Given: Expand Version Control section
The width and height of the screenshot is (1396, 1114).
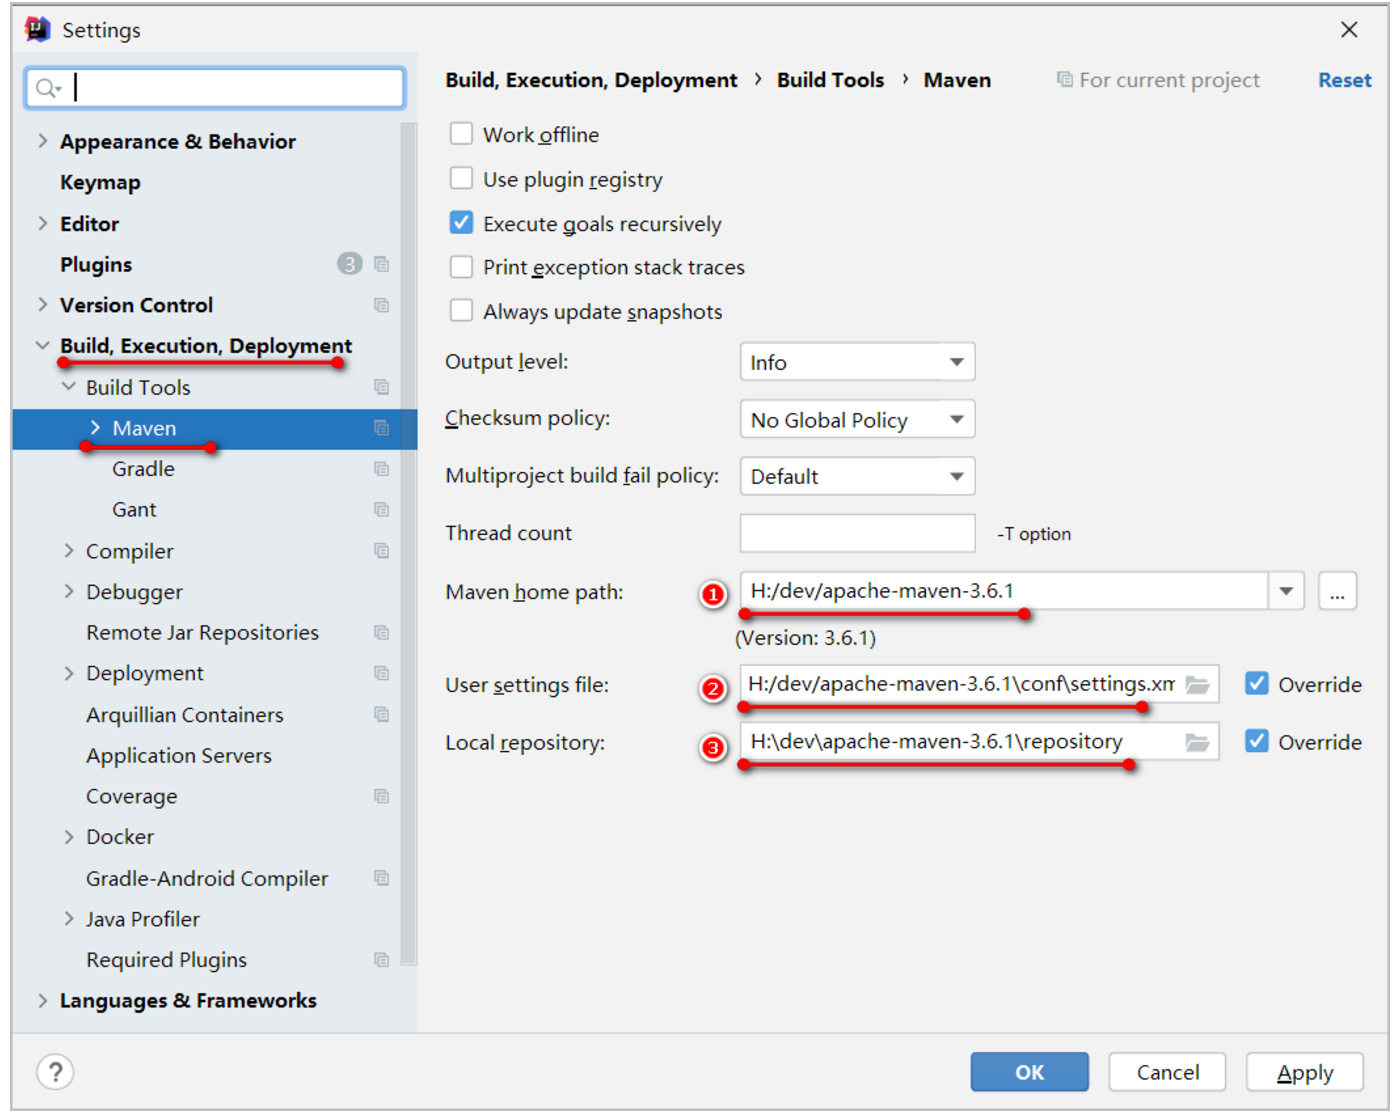Looking at the screenshot, I should point(43,304).
